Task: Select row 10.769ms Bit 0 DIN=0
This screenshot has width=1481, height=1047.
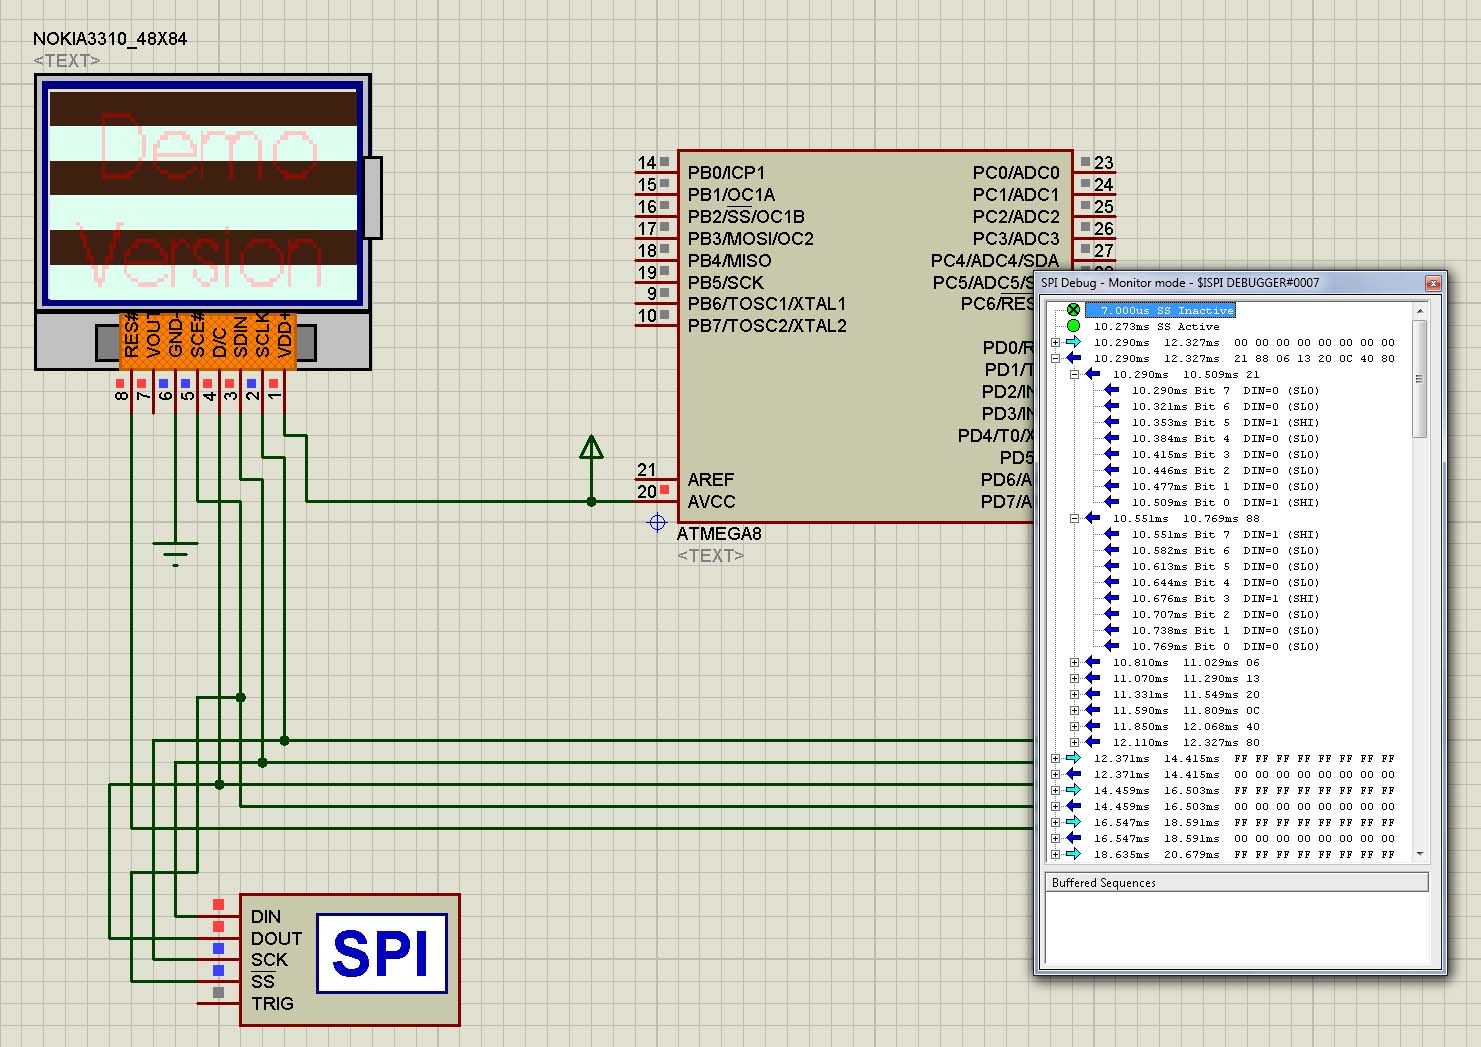Action: coord(1225,646)
